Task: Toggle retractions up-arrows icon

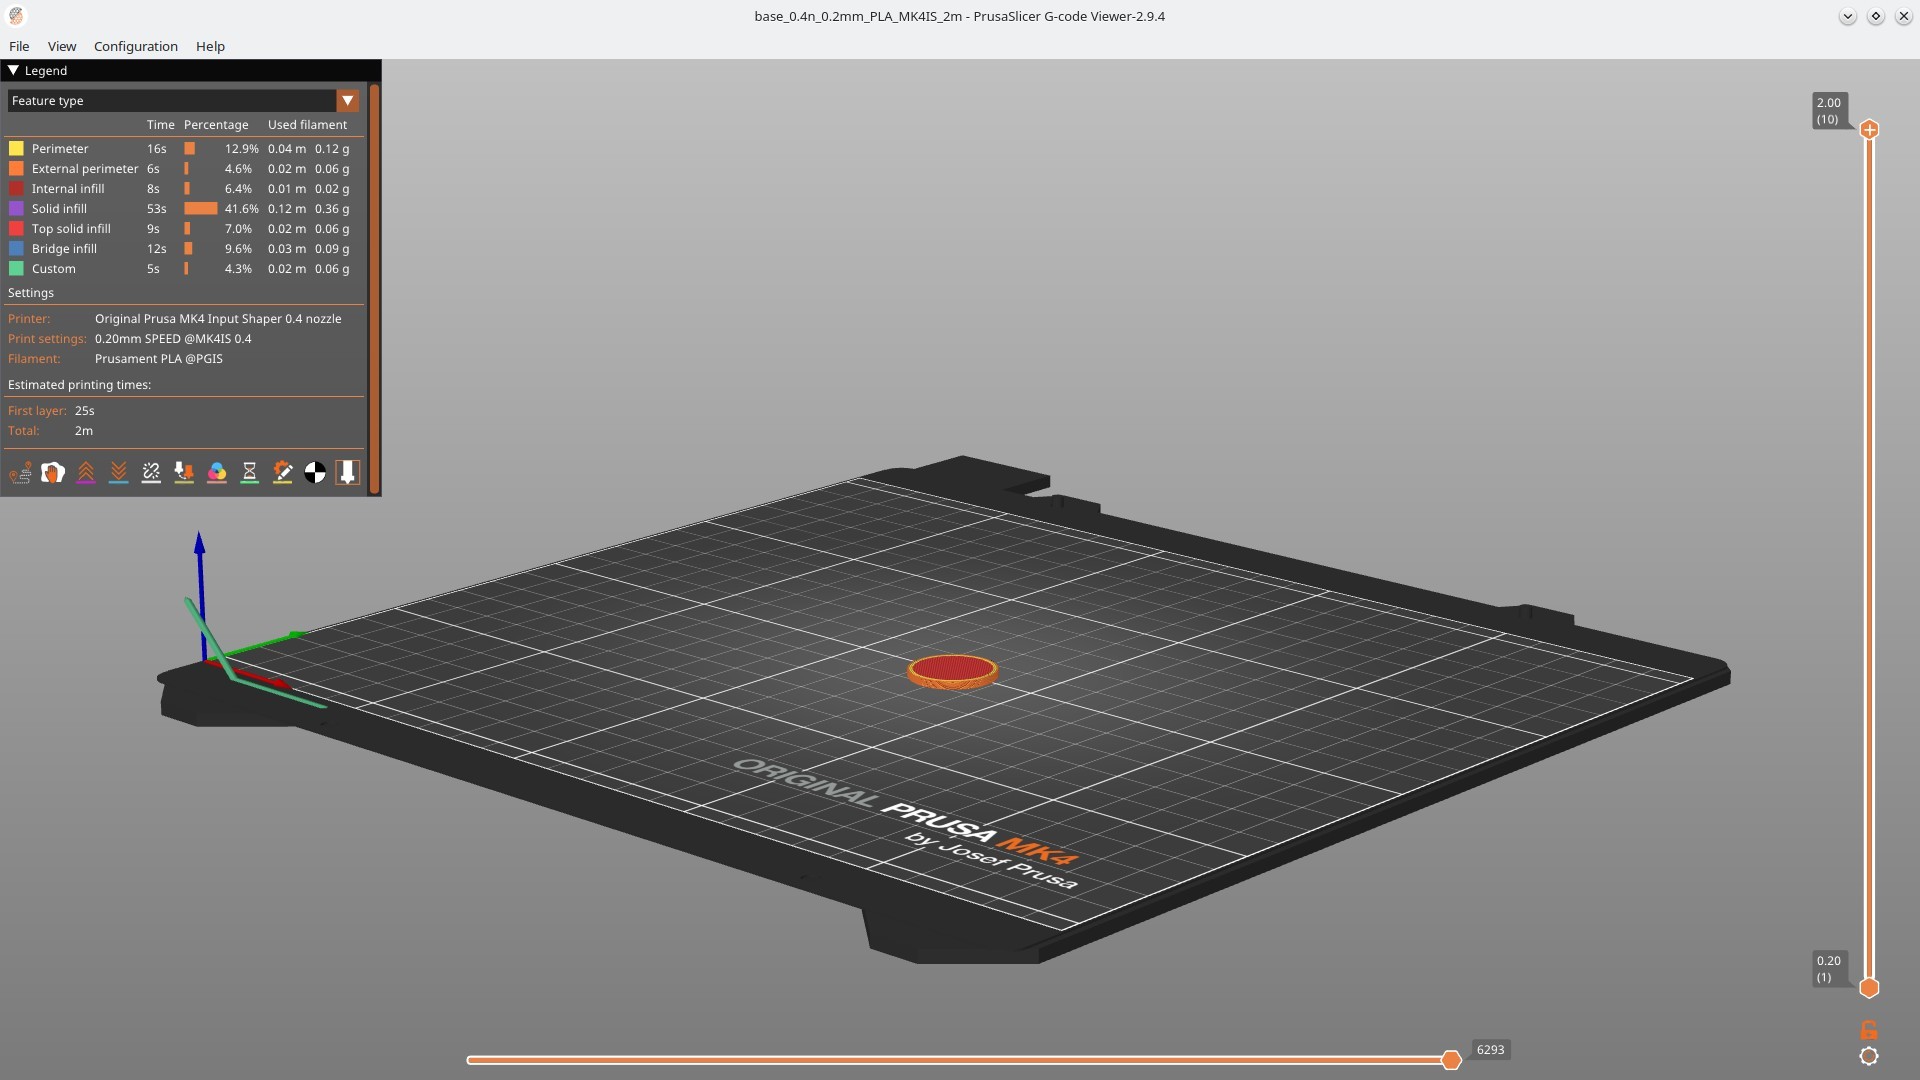Action: (86, 472)
